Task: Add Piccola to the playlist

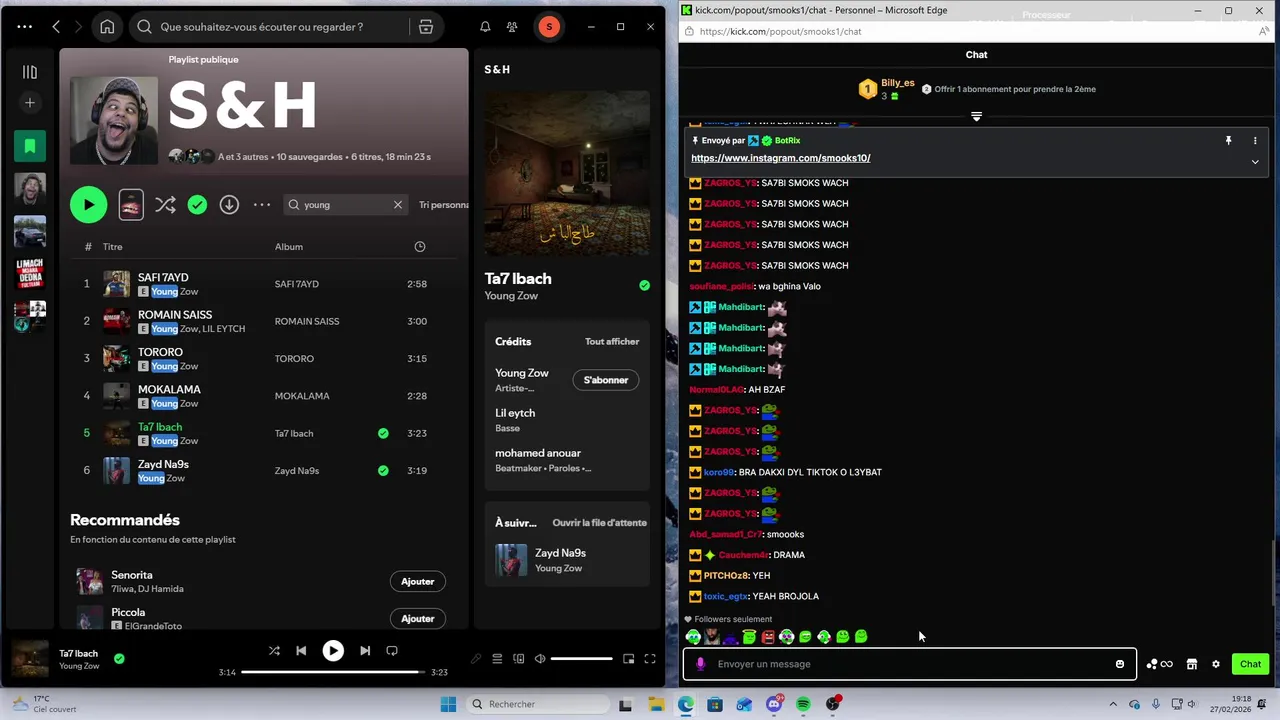Action: 417,619
